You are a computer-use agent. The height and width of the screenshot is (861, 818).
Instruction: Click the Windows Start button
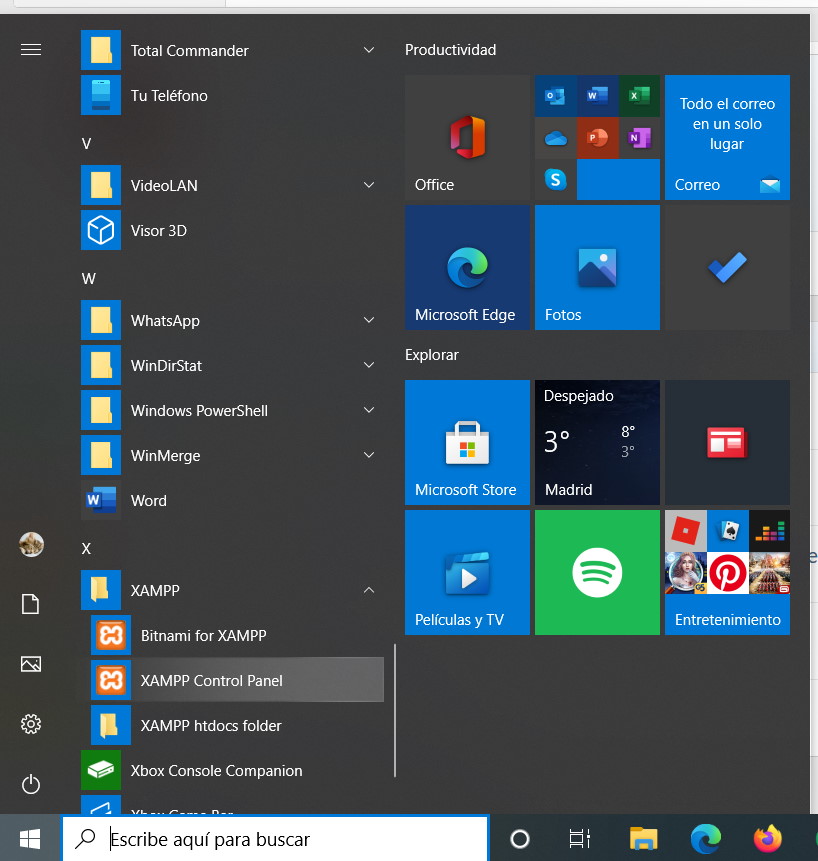coord(30,838)
